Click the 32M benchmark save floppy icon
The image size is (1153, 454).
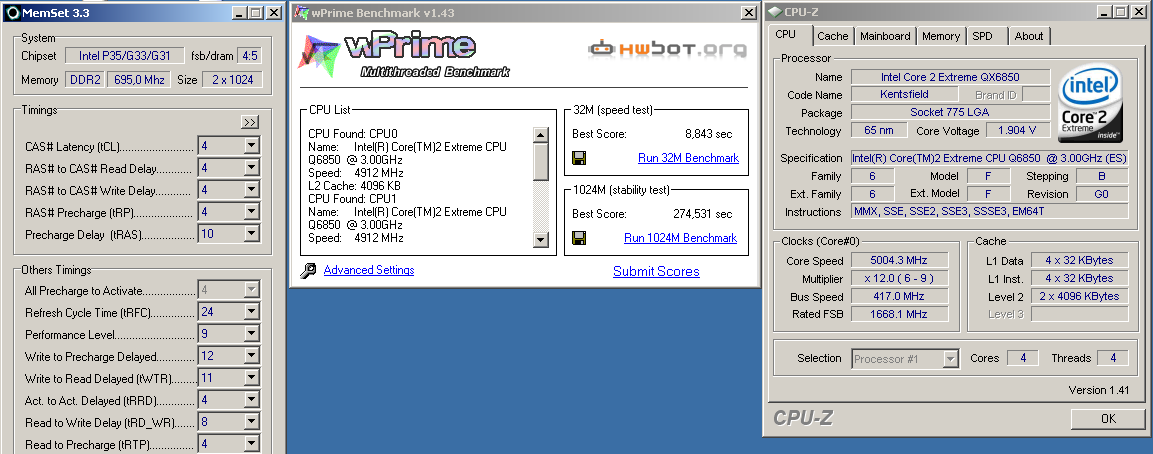click(579, 158)
